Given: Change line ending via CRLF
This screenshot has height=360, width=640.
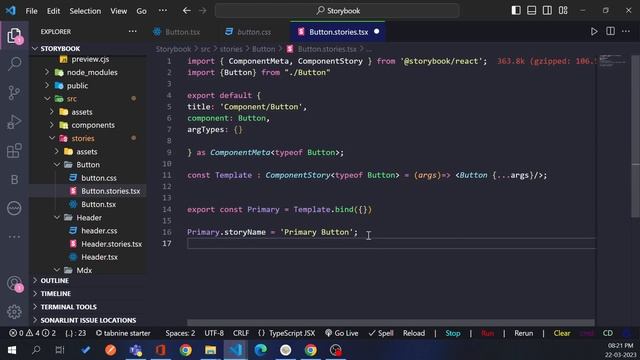Looking at the screenshot, I should 241,333.
